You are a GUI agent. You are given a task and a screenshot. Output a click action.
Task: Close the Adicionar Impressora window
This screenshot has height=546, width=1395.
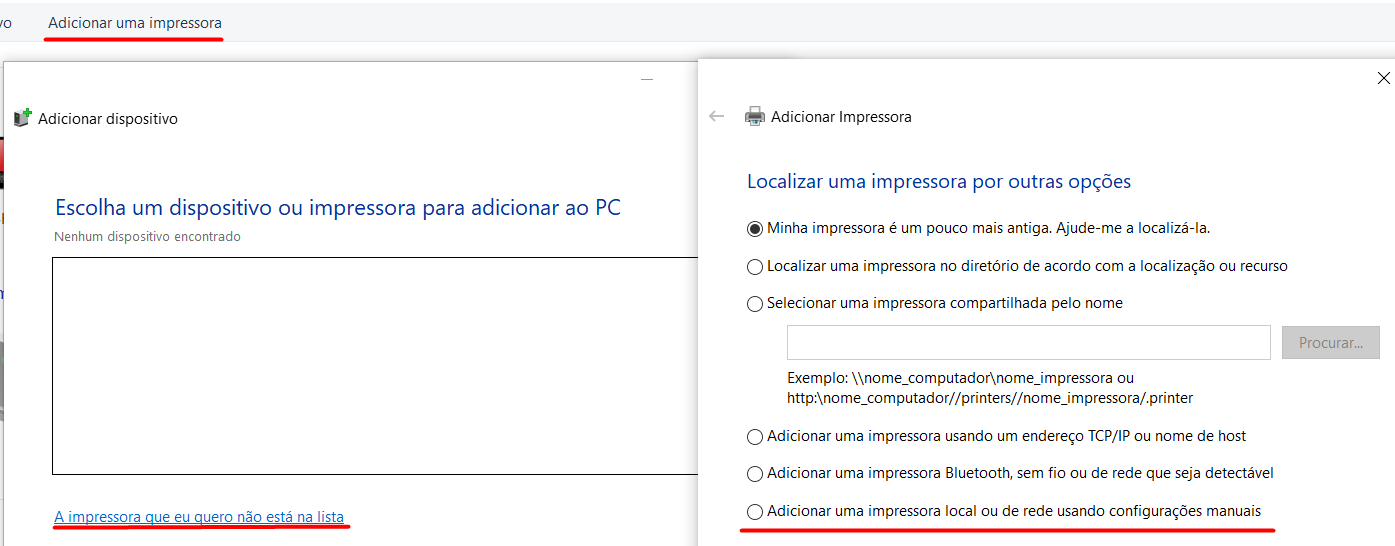coord(1384,78)
